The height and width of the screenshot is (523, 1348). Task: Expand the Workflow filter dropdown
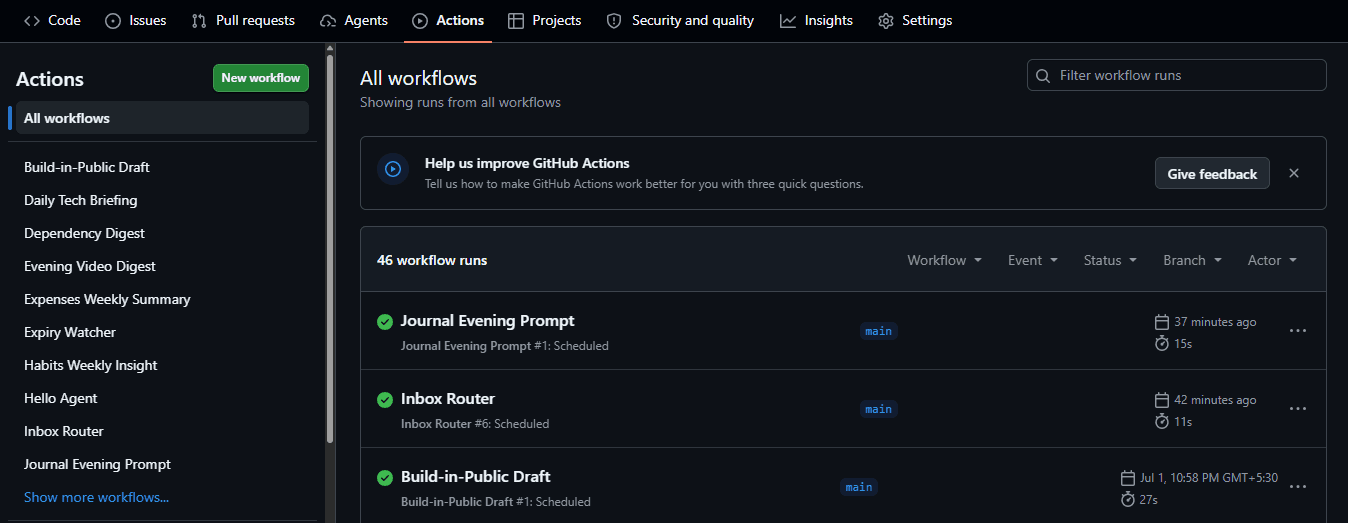click(x=944, y=260)
